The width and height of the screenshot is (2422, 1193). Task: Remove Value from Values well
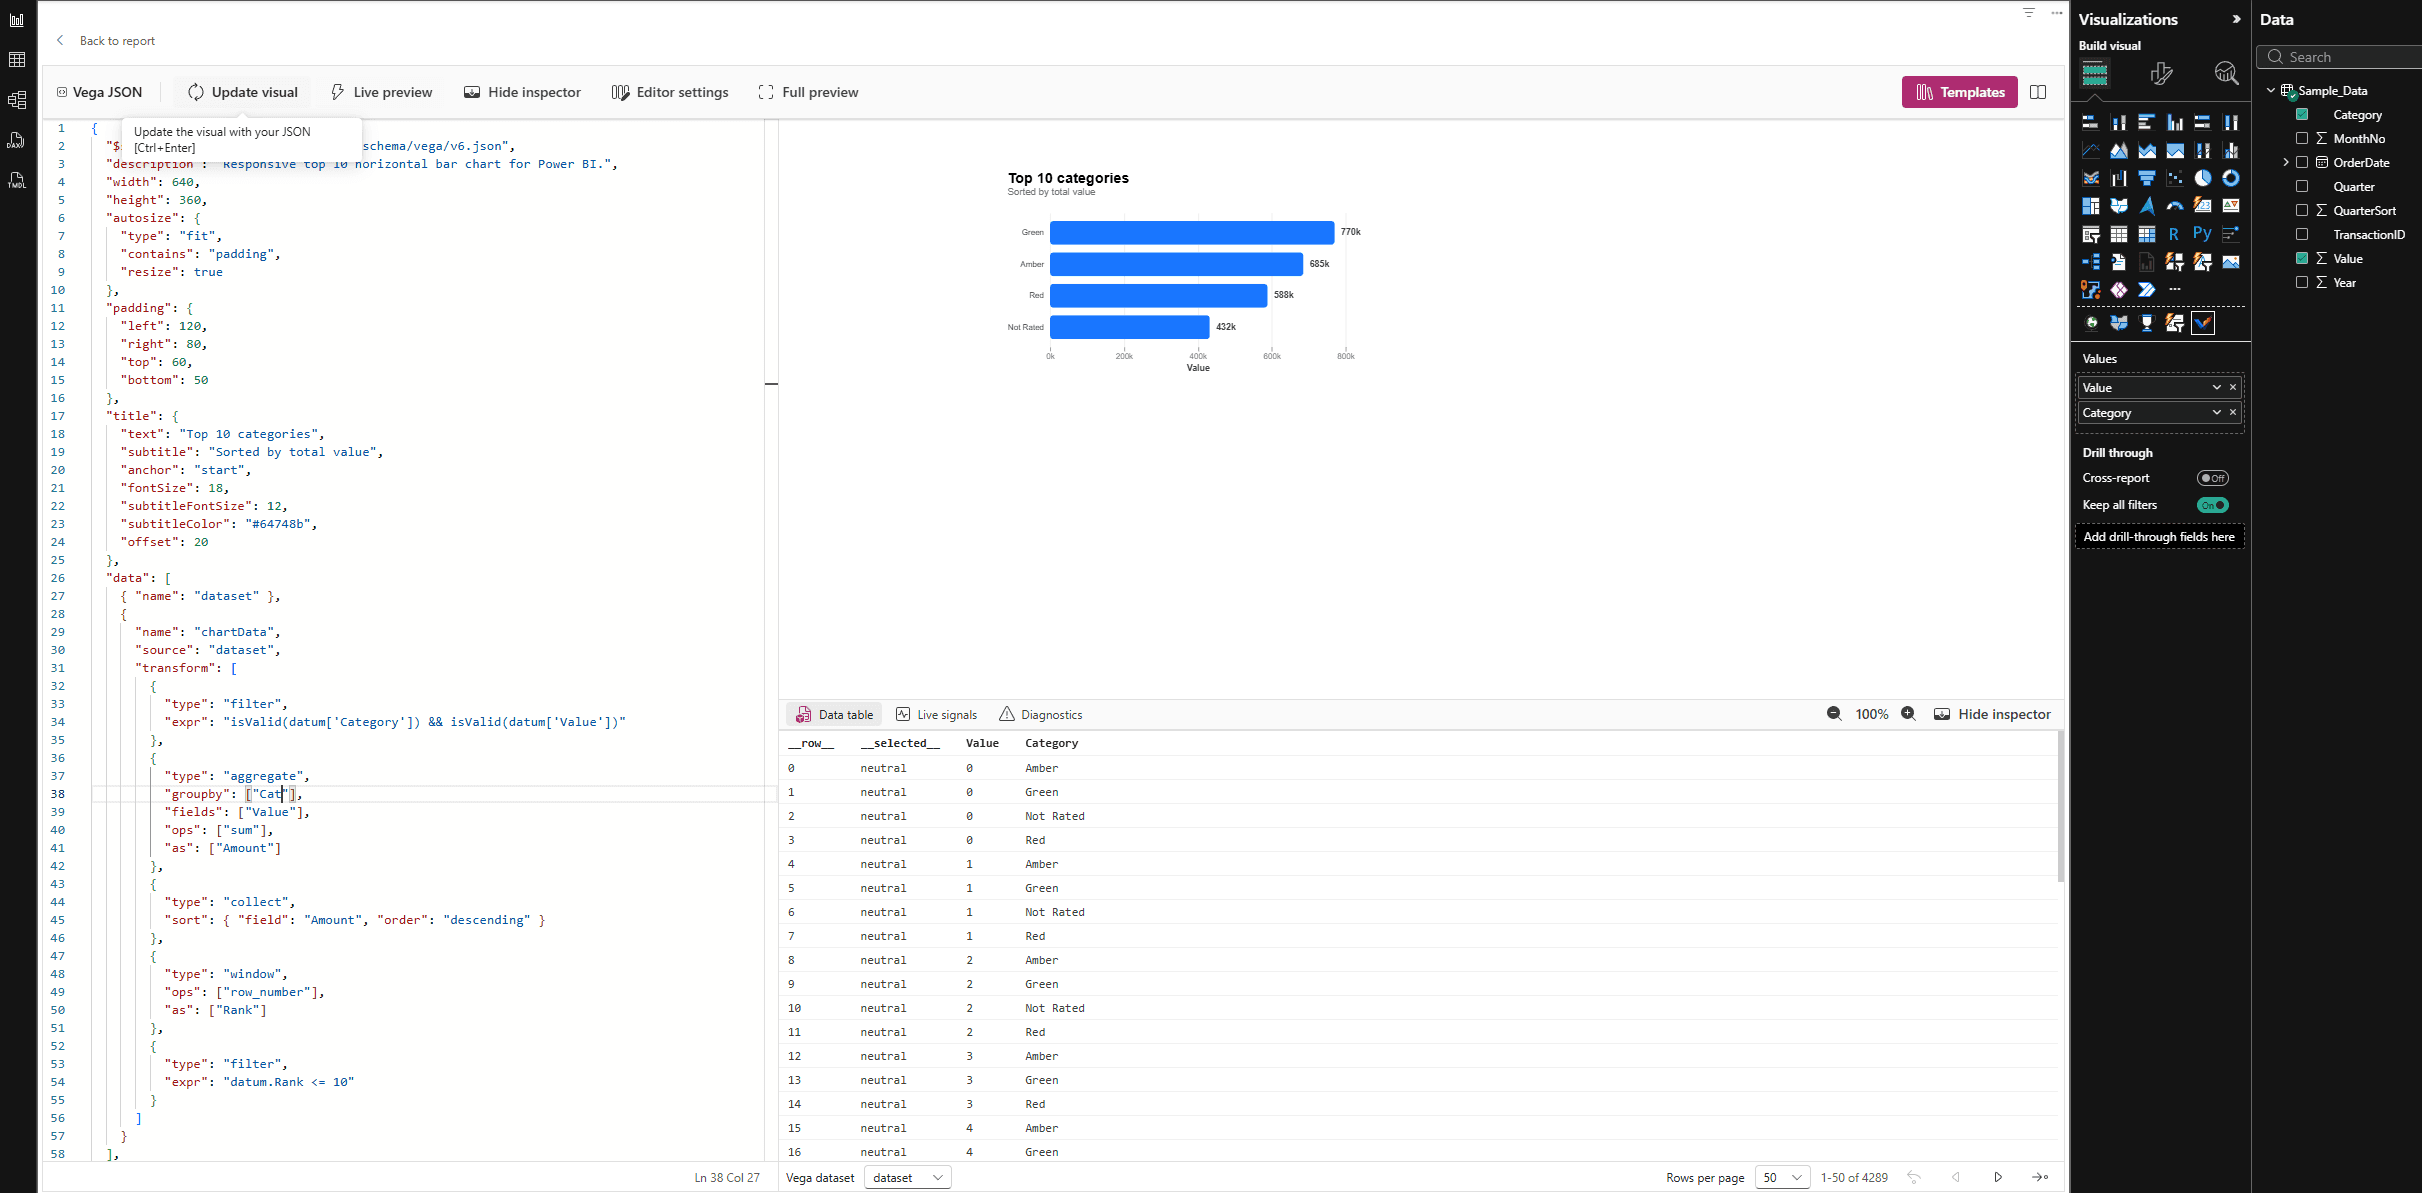(x=2233, y=388)
